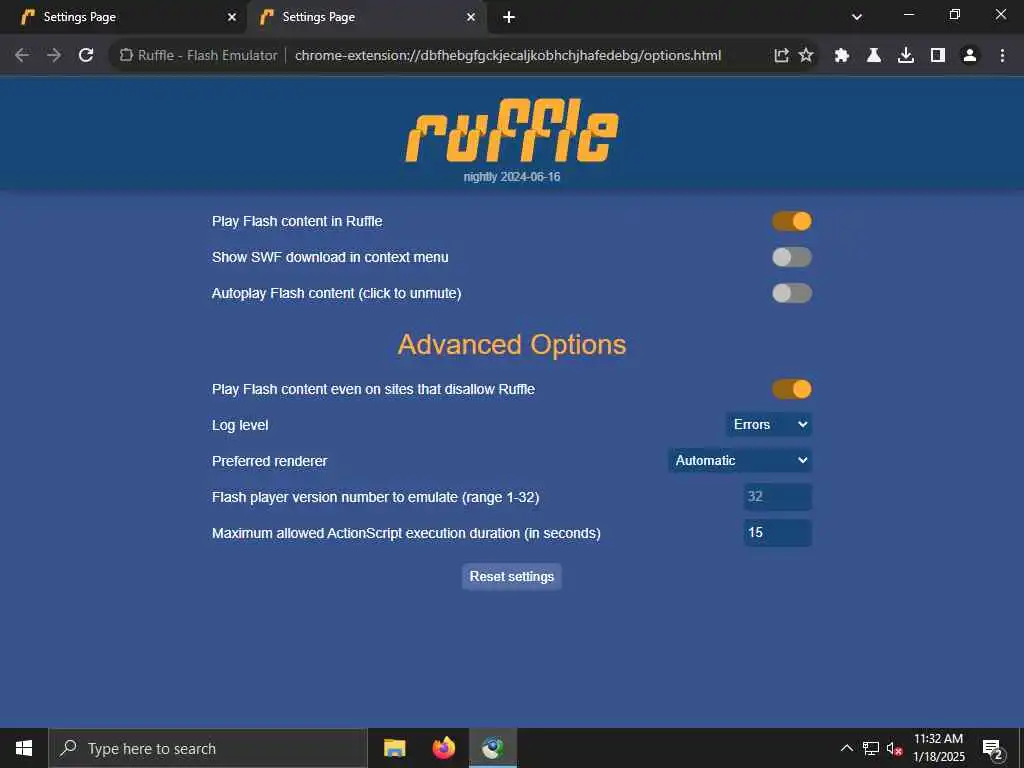Screen dimensions: 1024x768
Task: Click the 'nightly 2024-06-16' version text
Action: click(x=512, y=177)
